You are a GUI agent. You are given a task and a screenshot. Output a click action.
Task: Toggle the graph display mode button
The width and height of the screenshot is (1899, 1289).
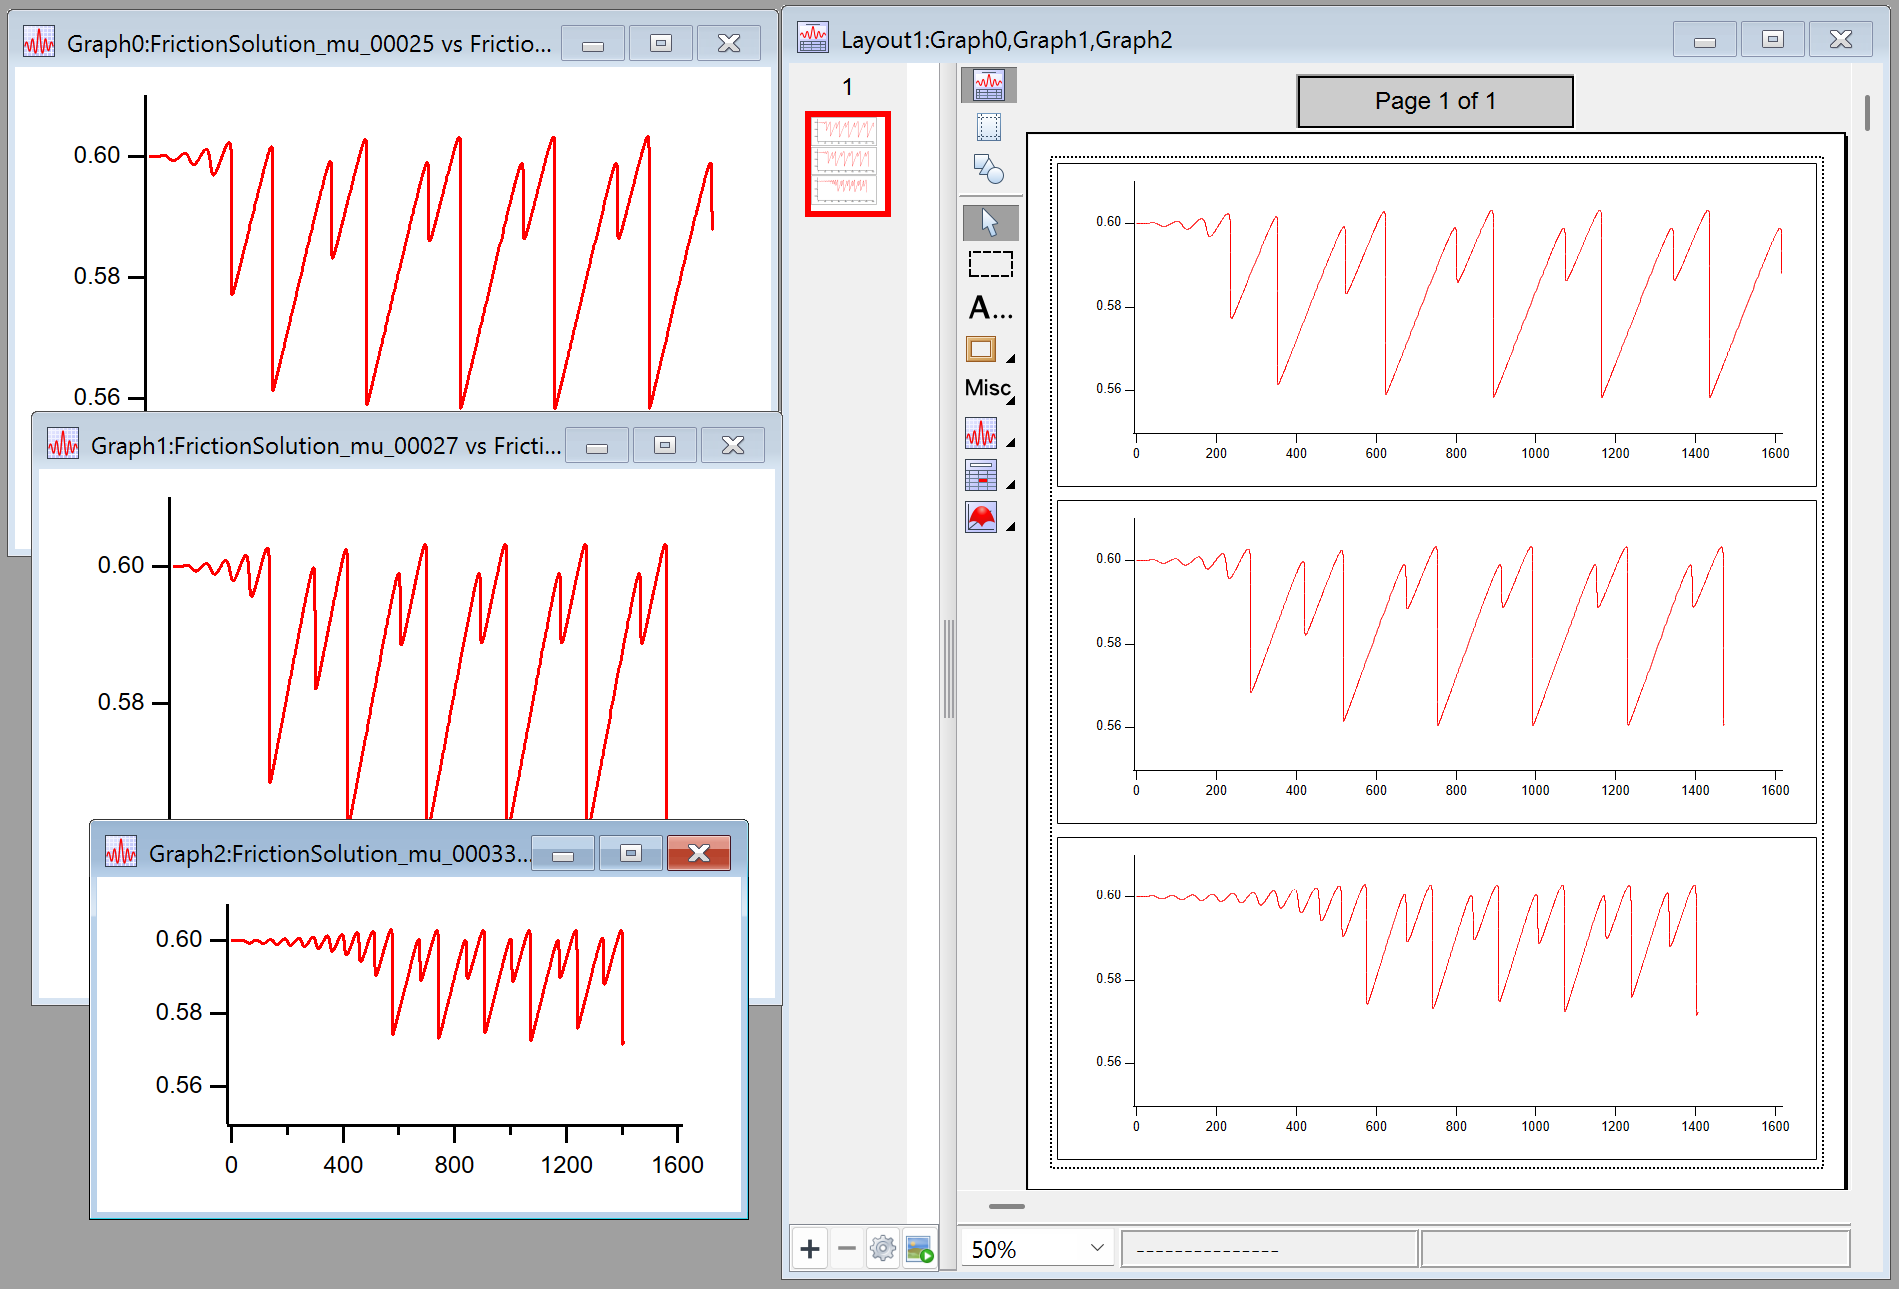click(x=988, y=85)
